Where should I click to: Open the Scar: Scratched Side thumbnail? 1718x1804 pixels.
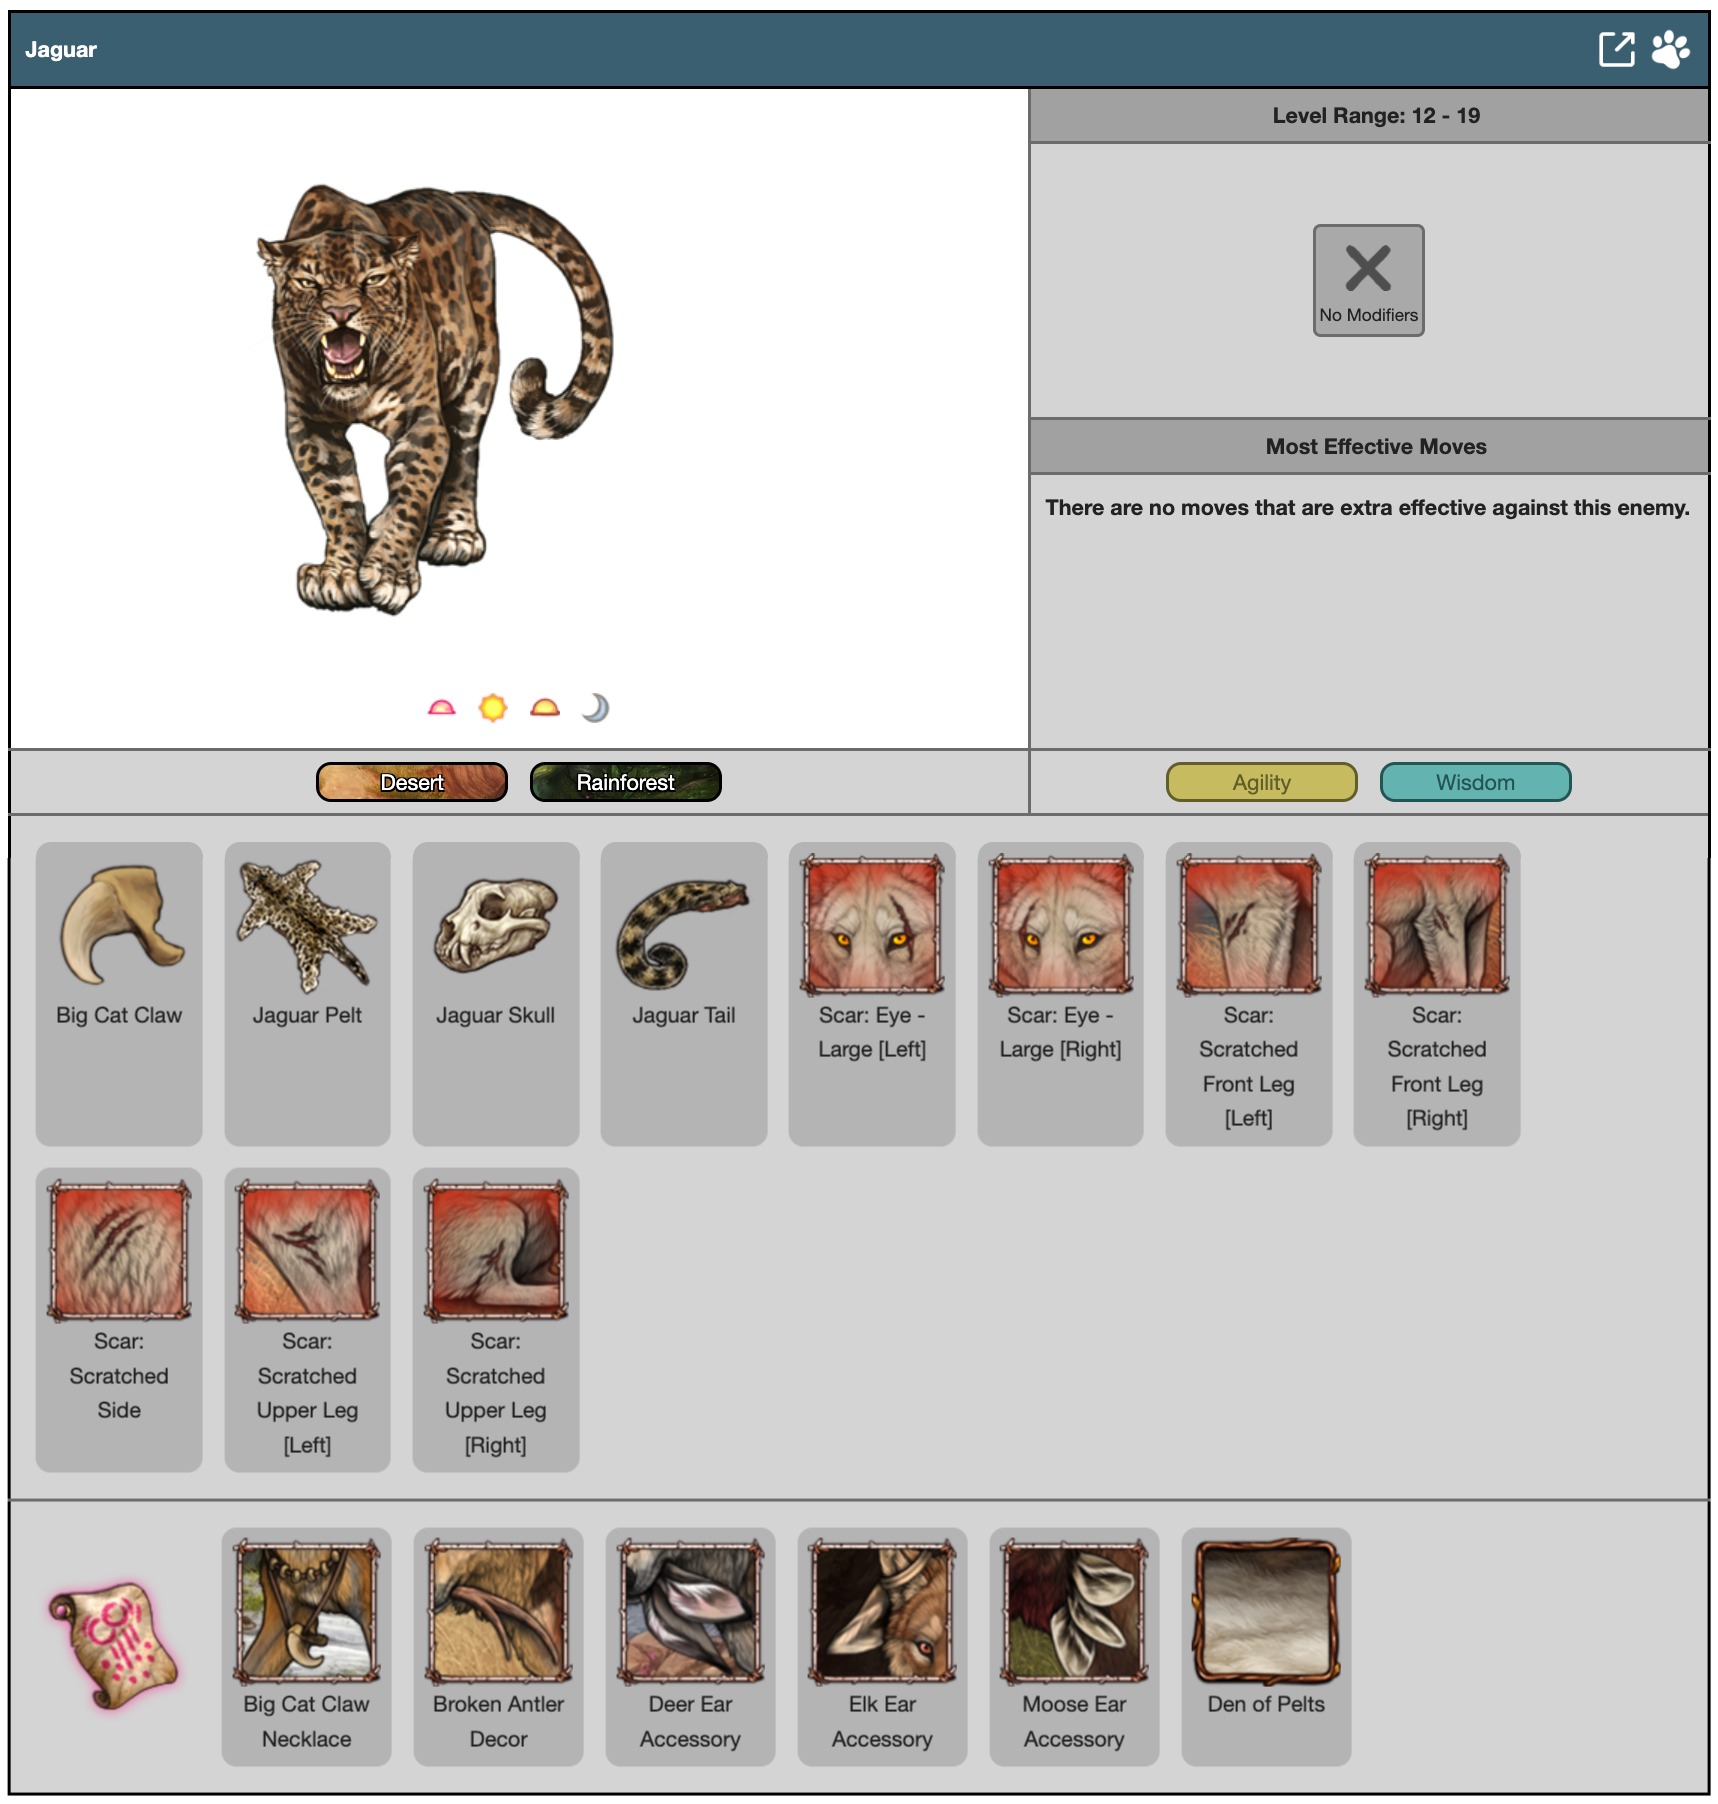click(119, 1250)
